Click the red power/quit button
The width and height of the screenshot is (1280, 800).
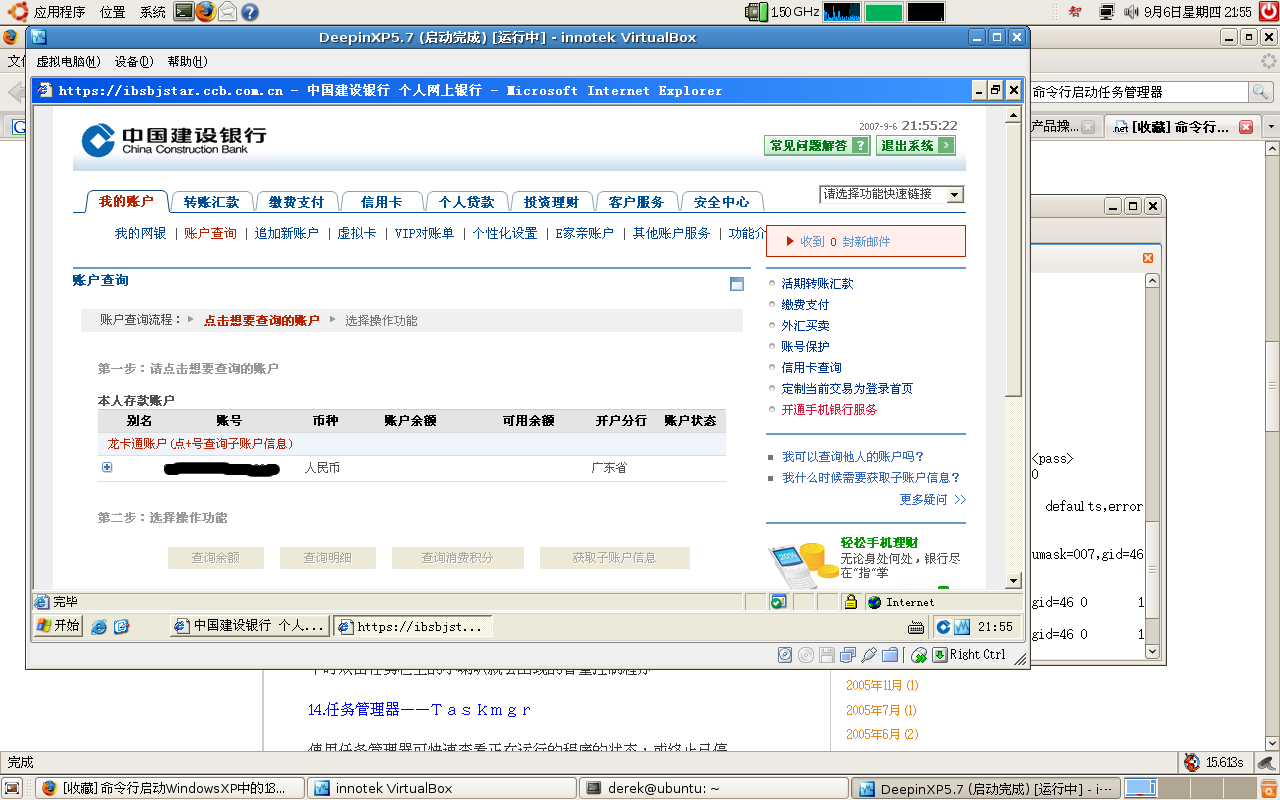point(1267,12)
